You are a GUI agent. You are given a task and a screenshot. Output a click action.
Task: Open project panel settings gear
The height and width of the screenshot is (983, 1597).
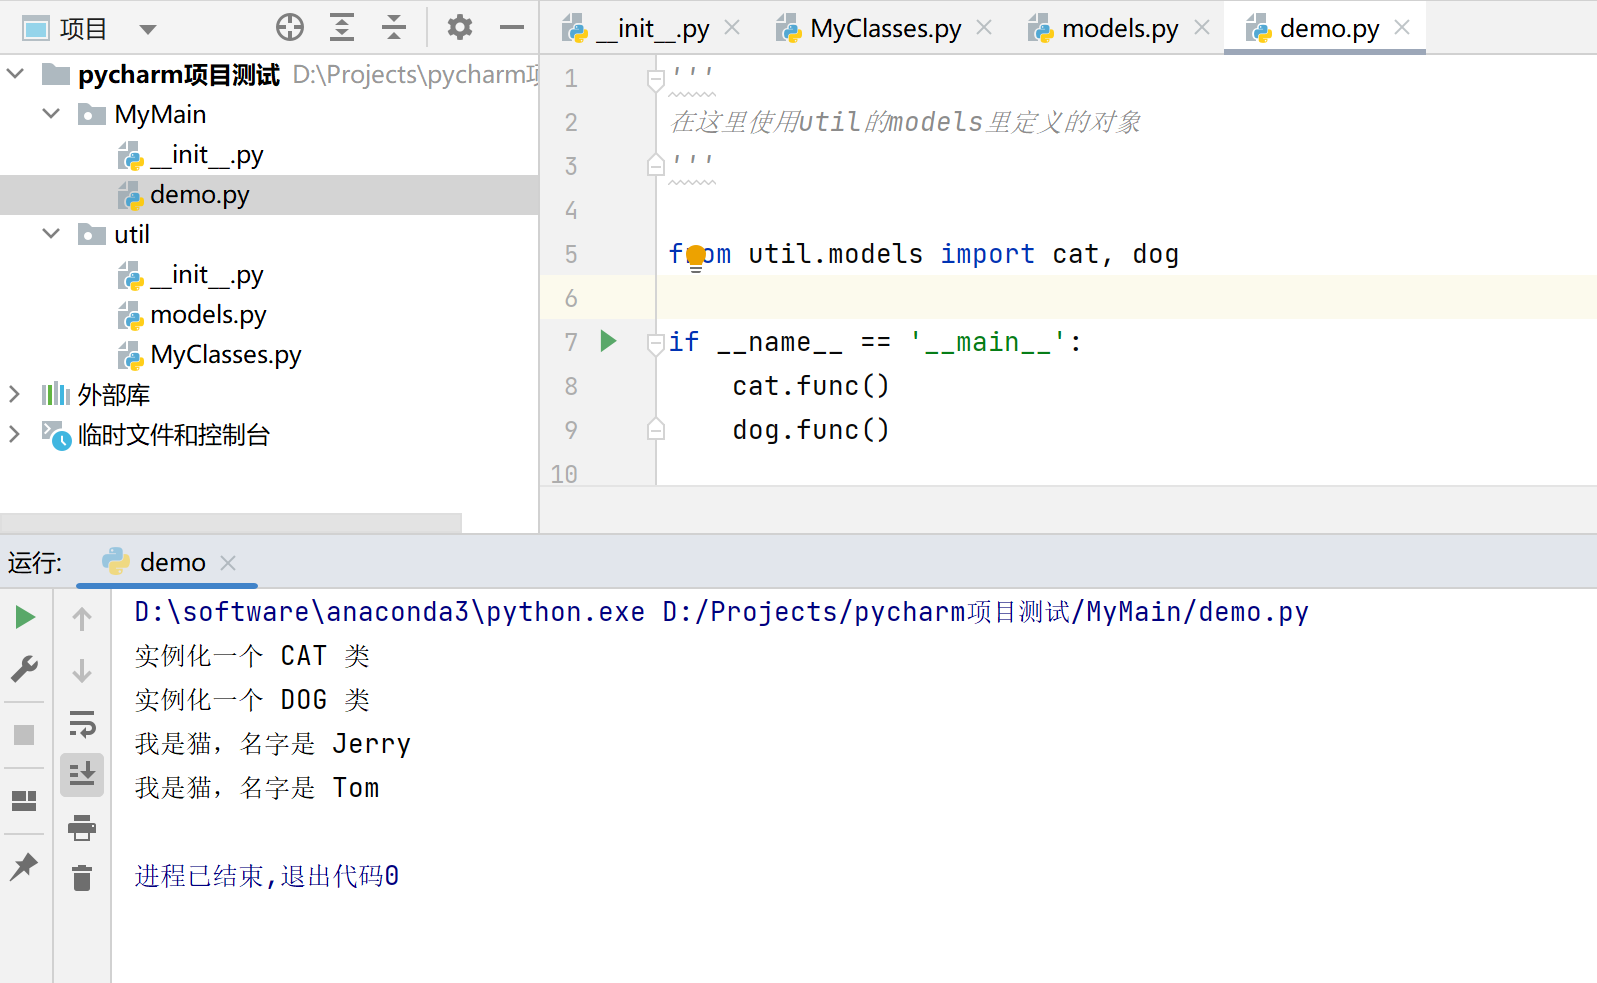(459, 28)
